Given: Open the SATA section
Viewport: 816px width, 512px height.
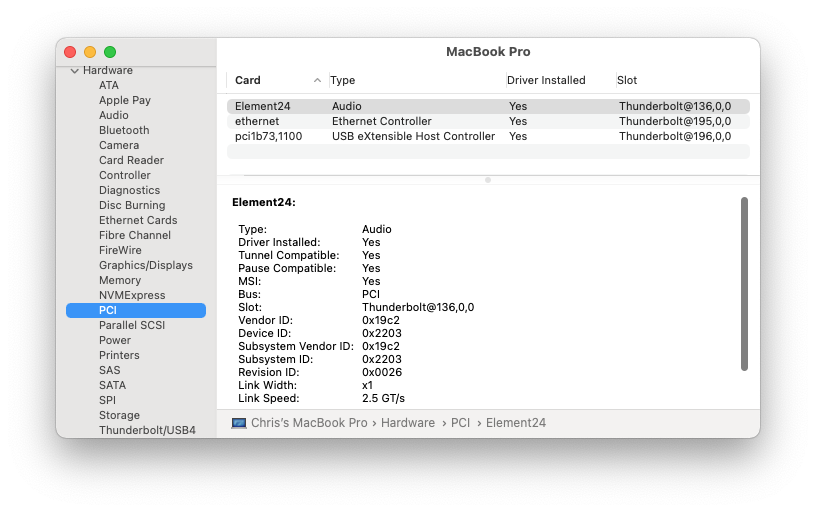Looking at the screenshot, I should (112, 386).
